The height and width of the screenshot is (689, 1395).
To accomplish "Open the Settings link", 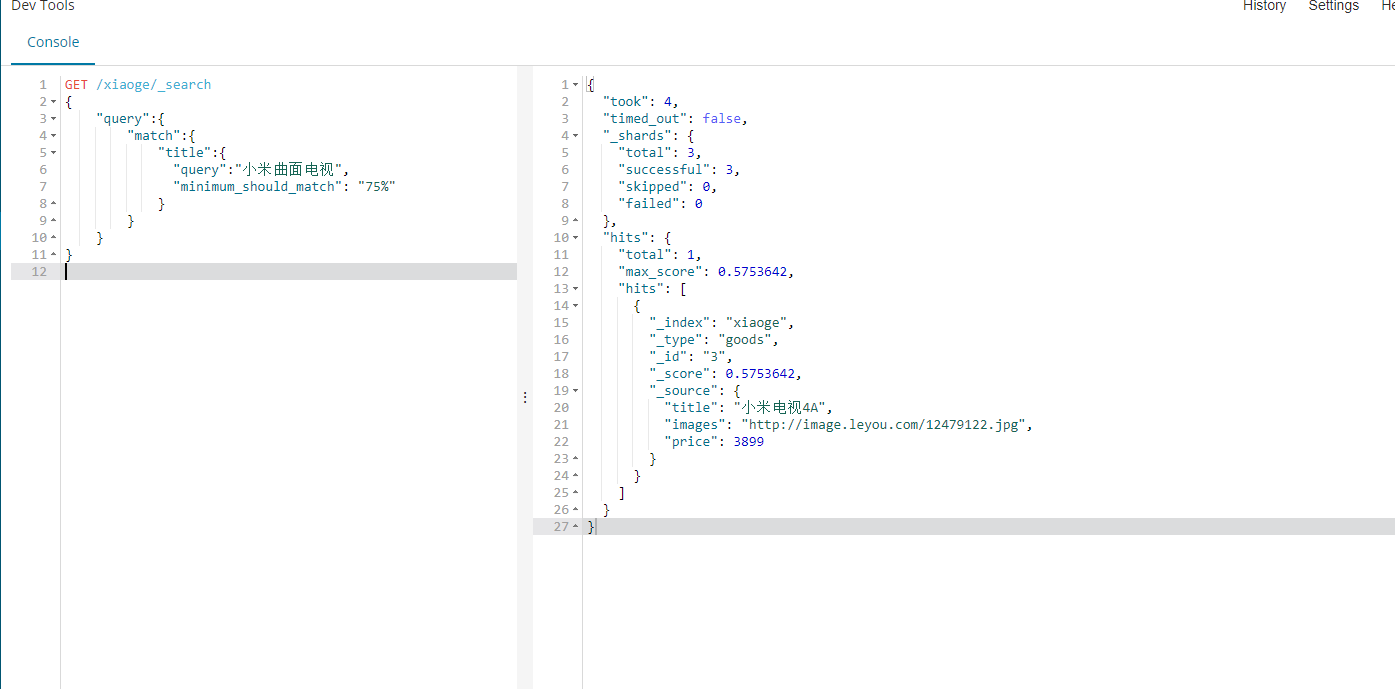I will click(1334, 6).
